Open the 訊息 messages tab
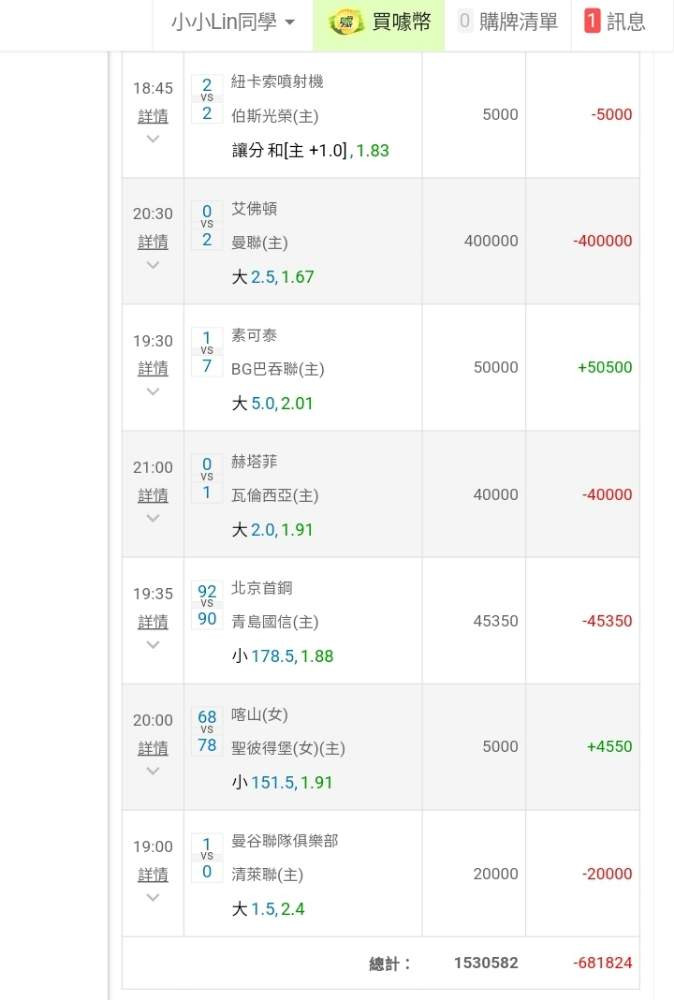The height and width of the screenshot is (1000, 674). tap(615, 23)
